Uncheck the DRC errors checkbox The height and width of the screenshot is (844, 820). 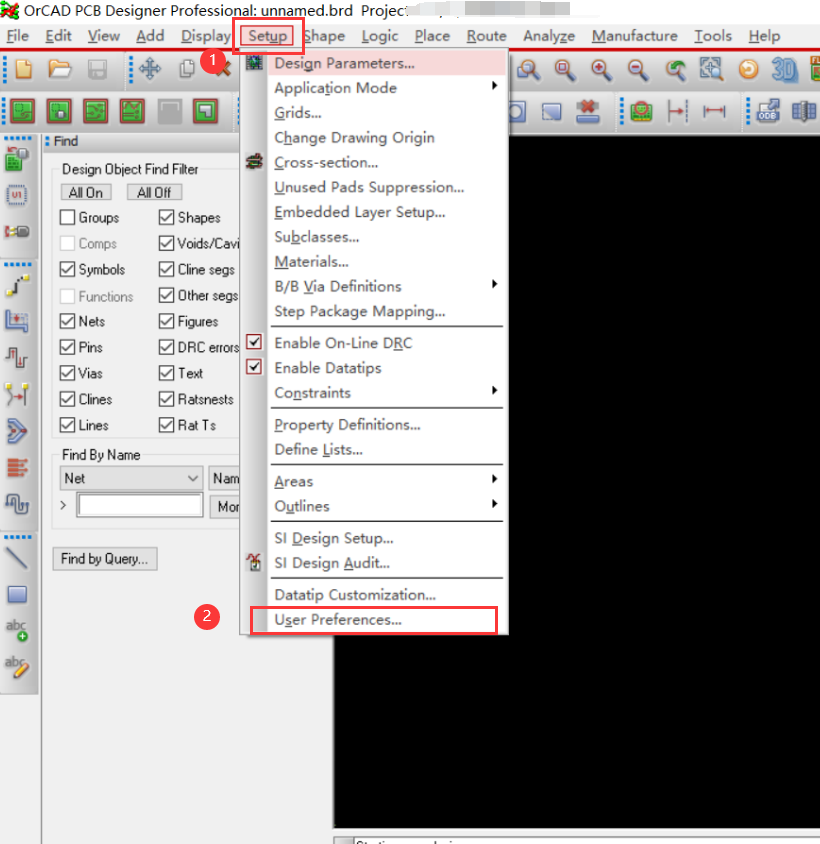[166, 347]
